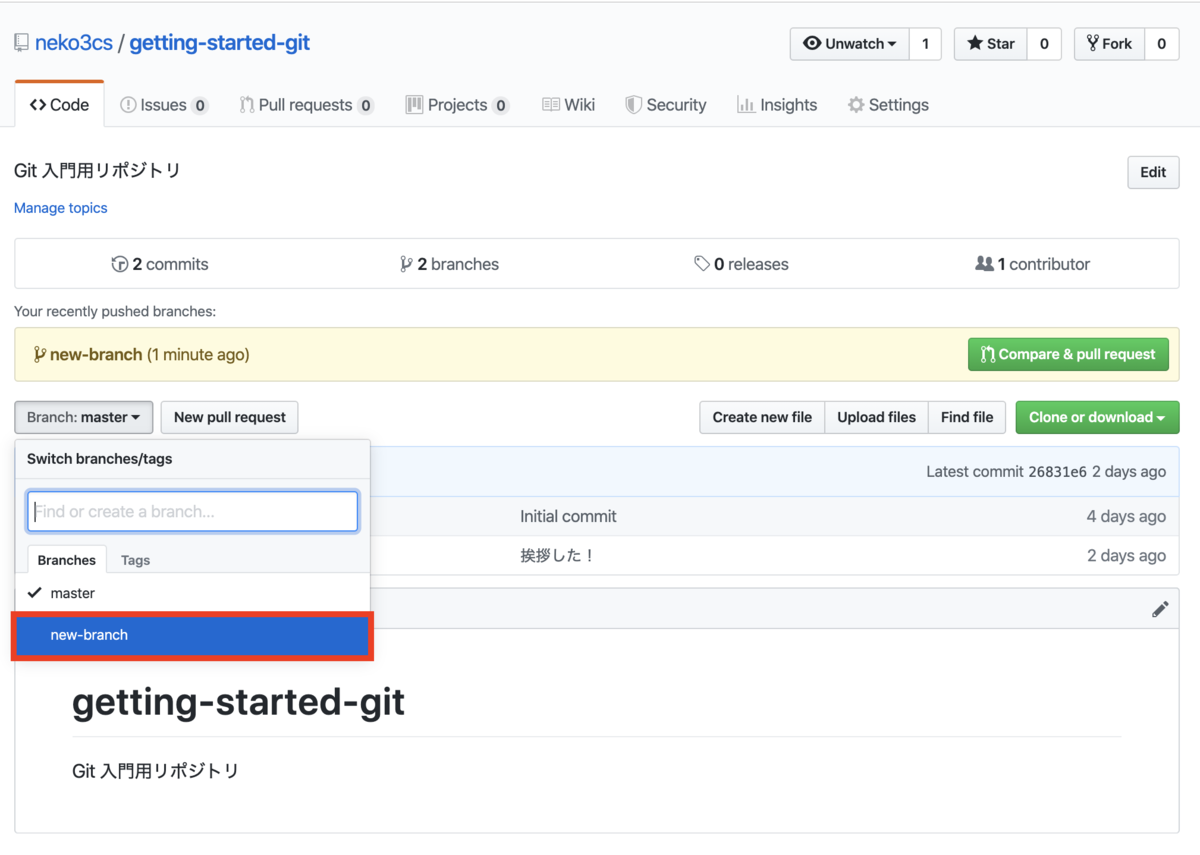Open latest commit 26831e6
This screenshot has width=1200, height=855.
tap(1057, 472)
